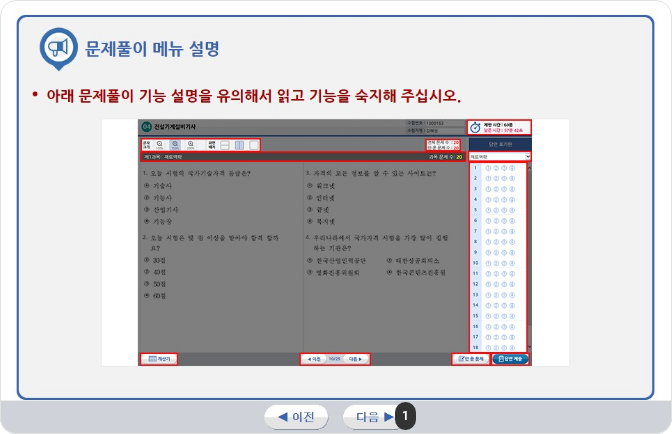Open the 계산기 calculator button
Viewport: 672px width, 434px height.
point(159,358)
